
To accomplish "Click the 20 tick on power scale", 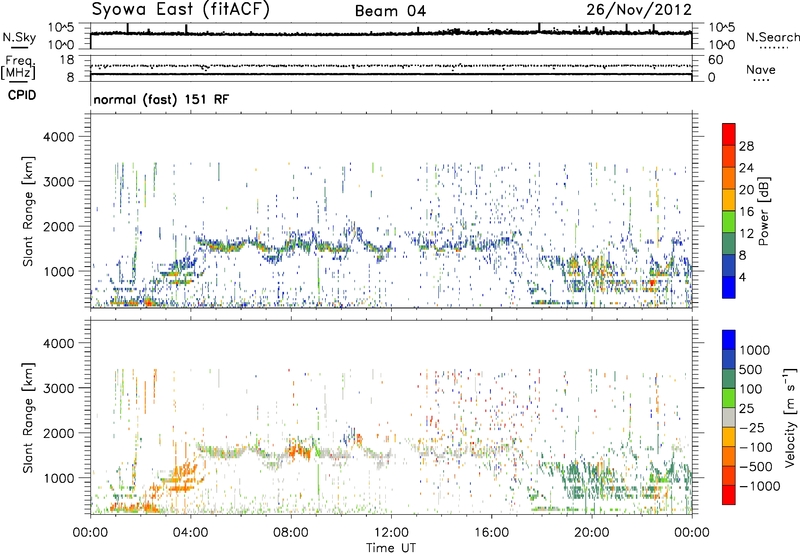I will [x=746, y=190].
